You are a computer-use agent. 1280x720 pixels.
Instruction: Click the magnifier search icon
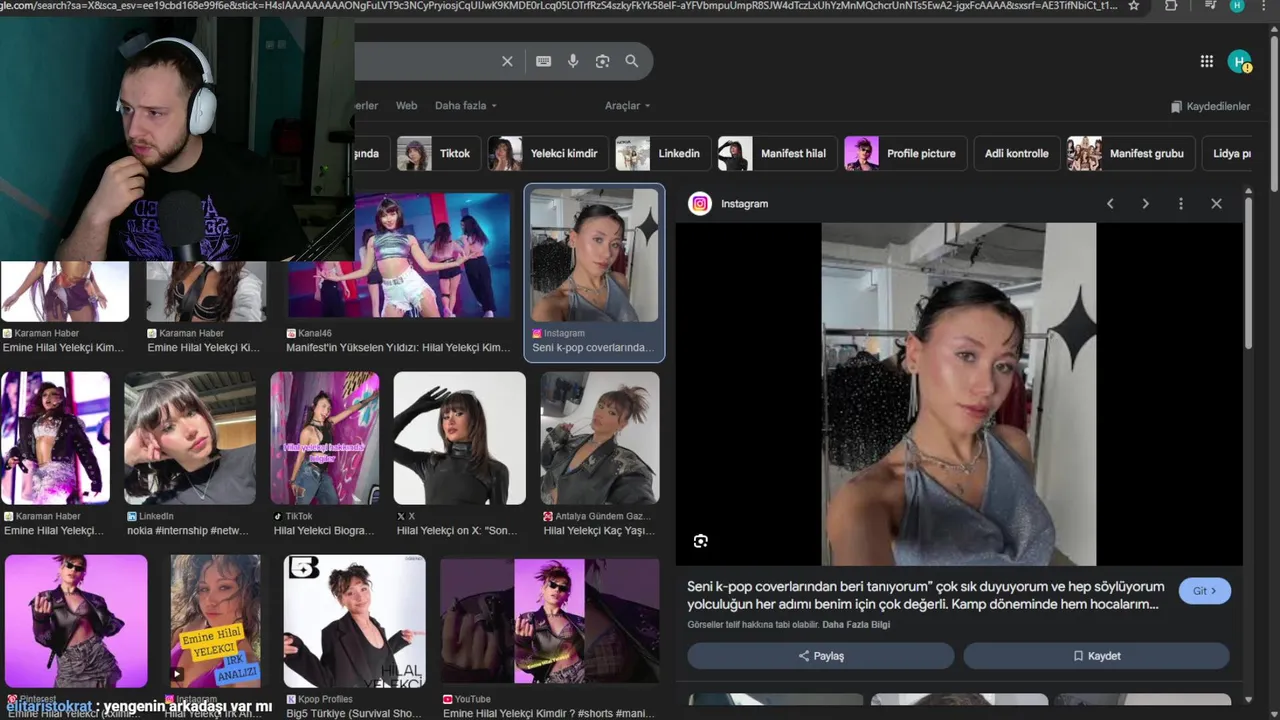632,61
